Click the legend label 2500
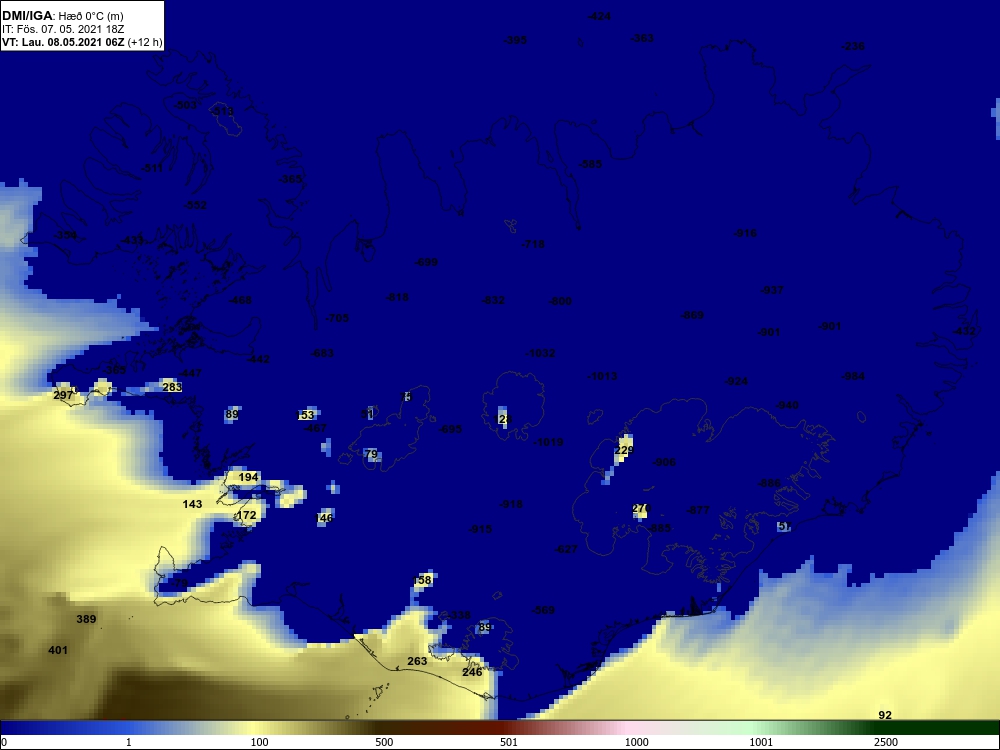This screenshot has height=750, width=1000. (x=886, y=742)
